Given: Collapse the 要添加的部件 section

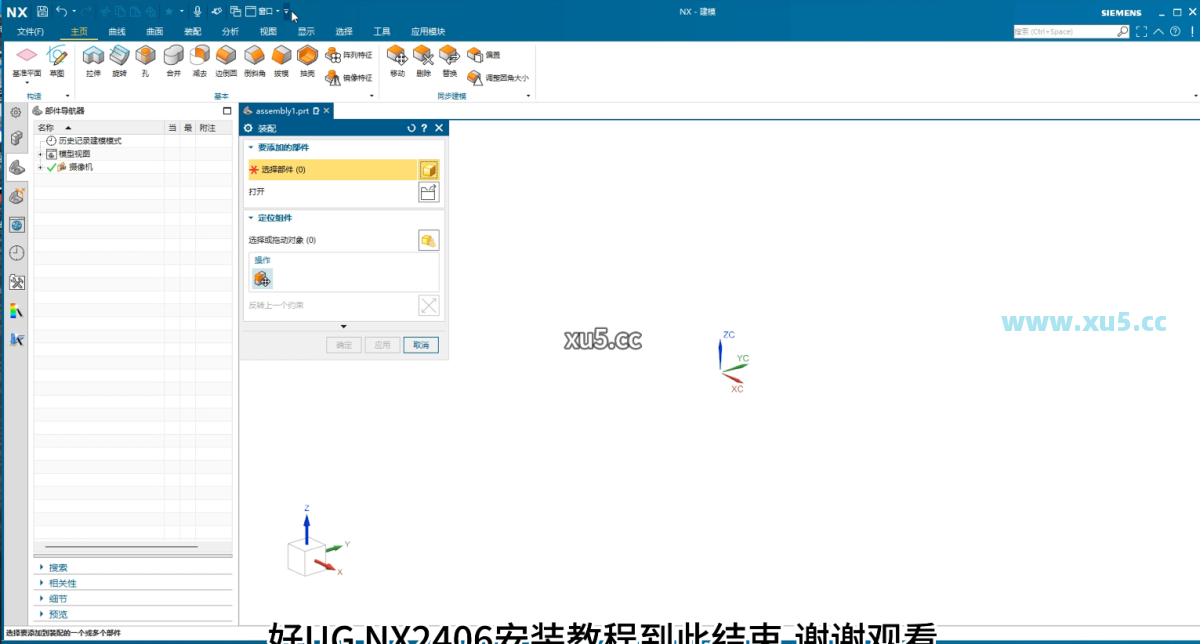Looking at the screenshot, I should (250, 147).
